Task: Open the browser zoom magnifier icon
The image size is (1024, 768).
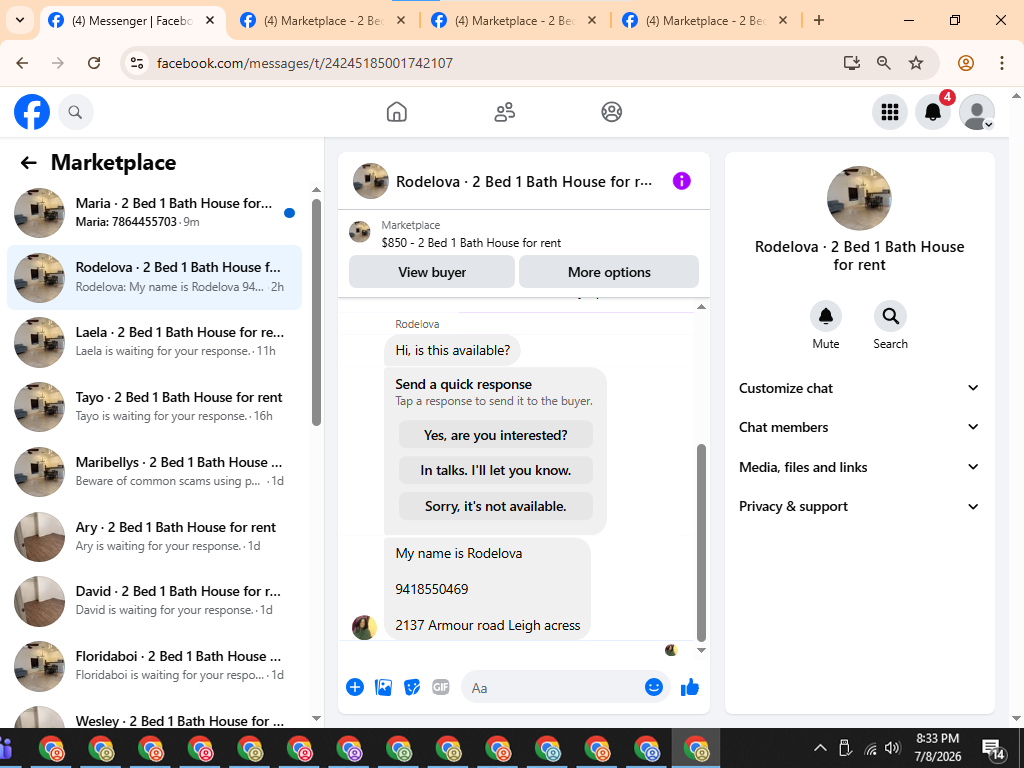Action: [x=884, y=63]
